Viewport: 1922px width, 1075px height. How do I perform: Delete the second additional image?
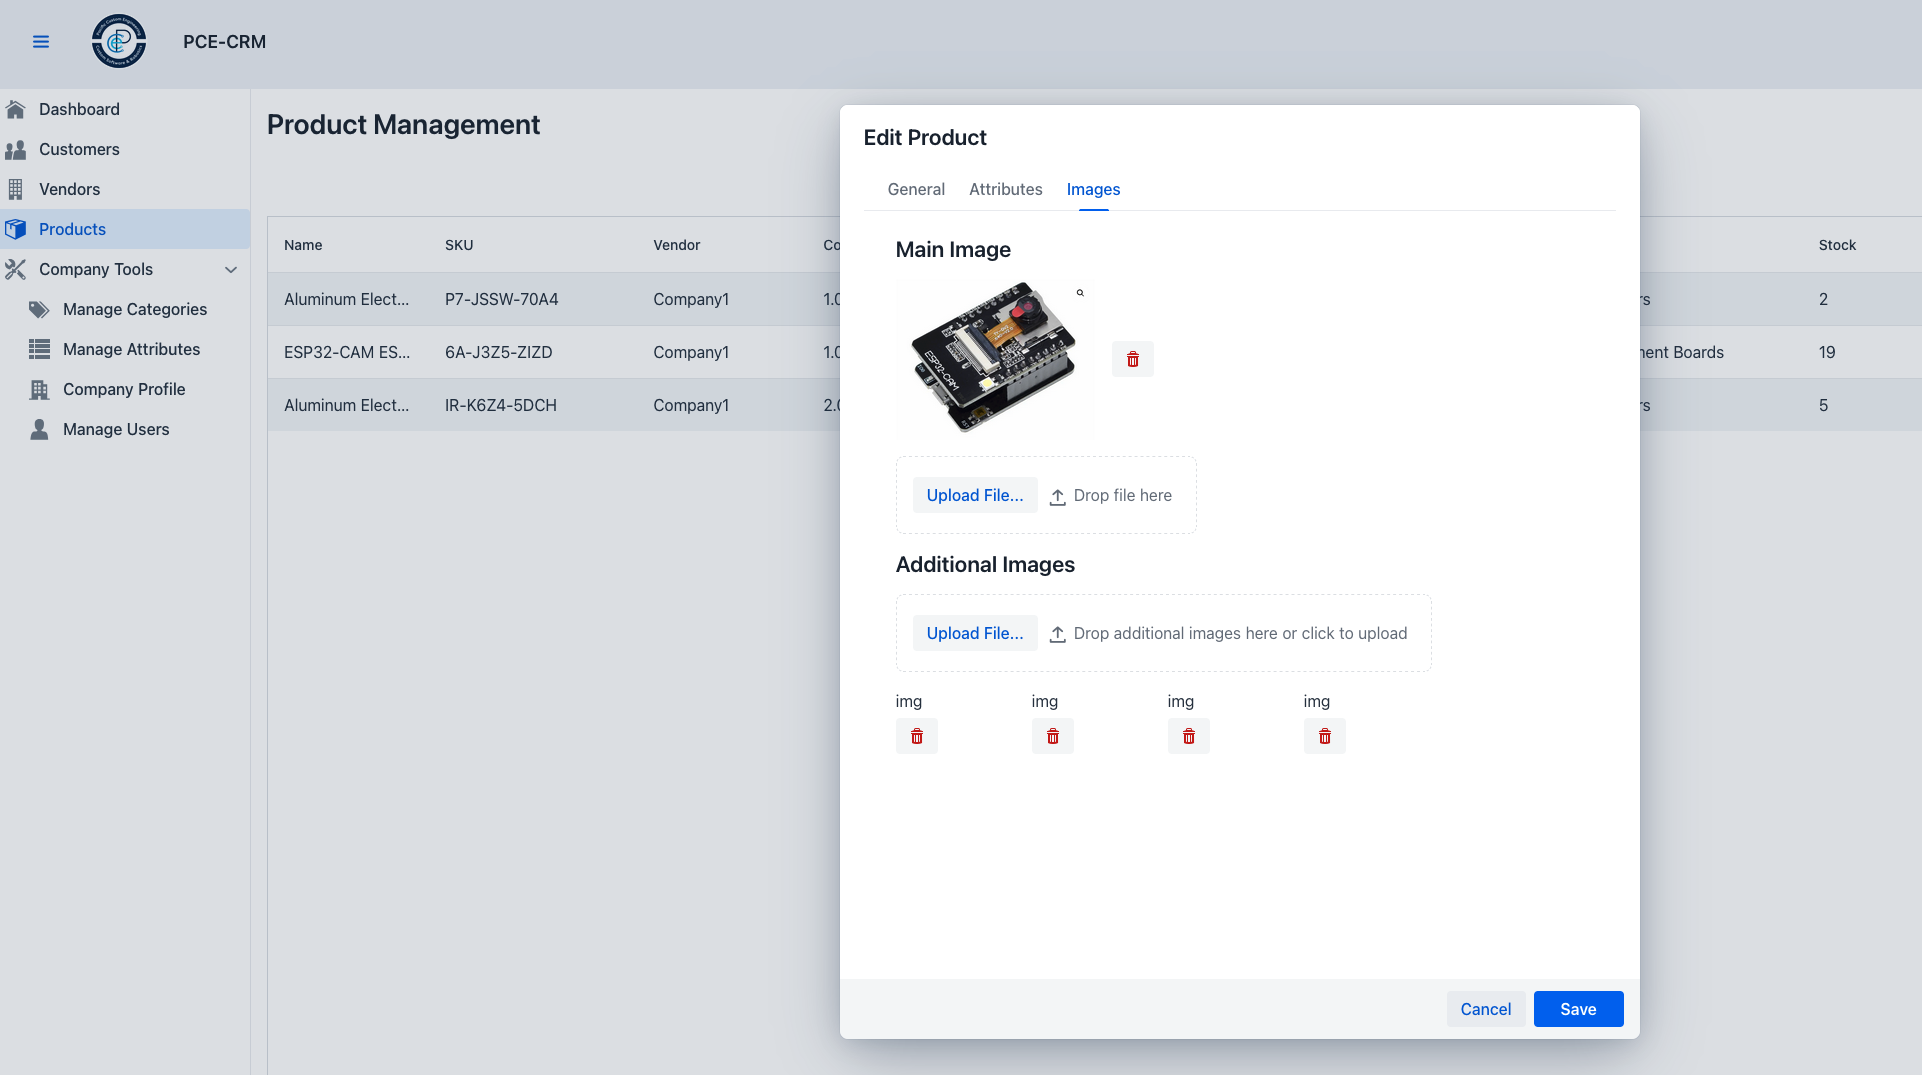coord(1052,737)
